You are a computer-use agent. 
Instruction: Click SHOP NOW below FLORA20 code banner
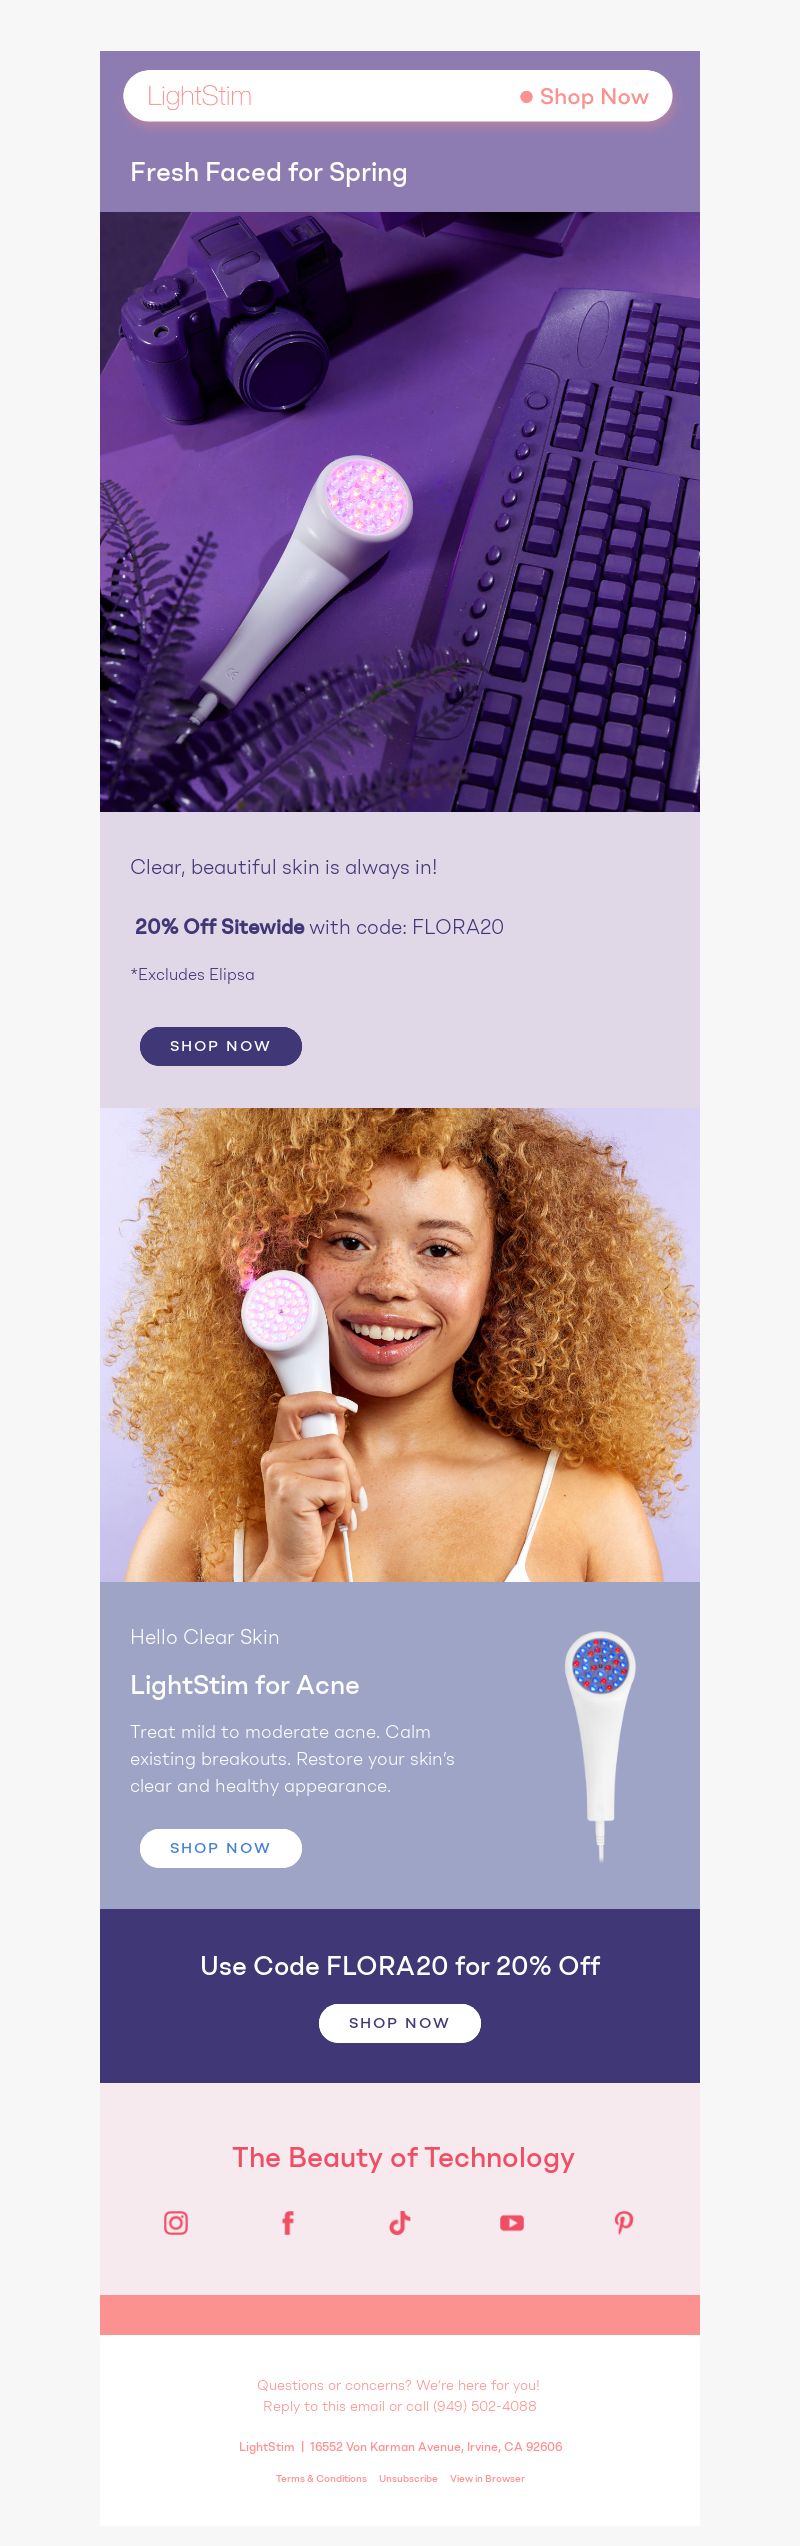point(400,2023)
